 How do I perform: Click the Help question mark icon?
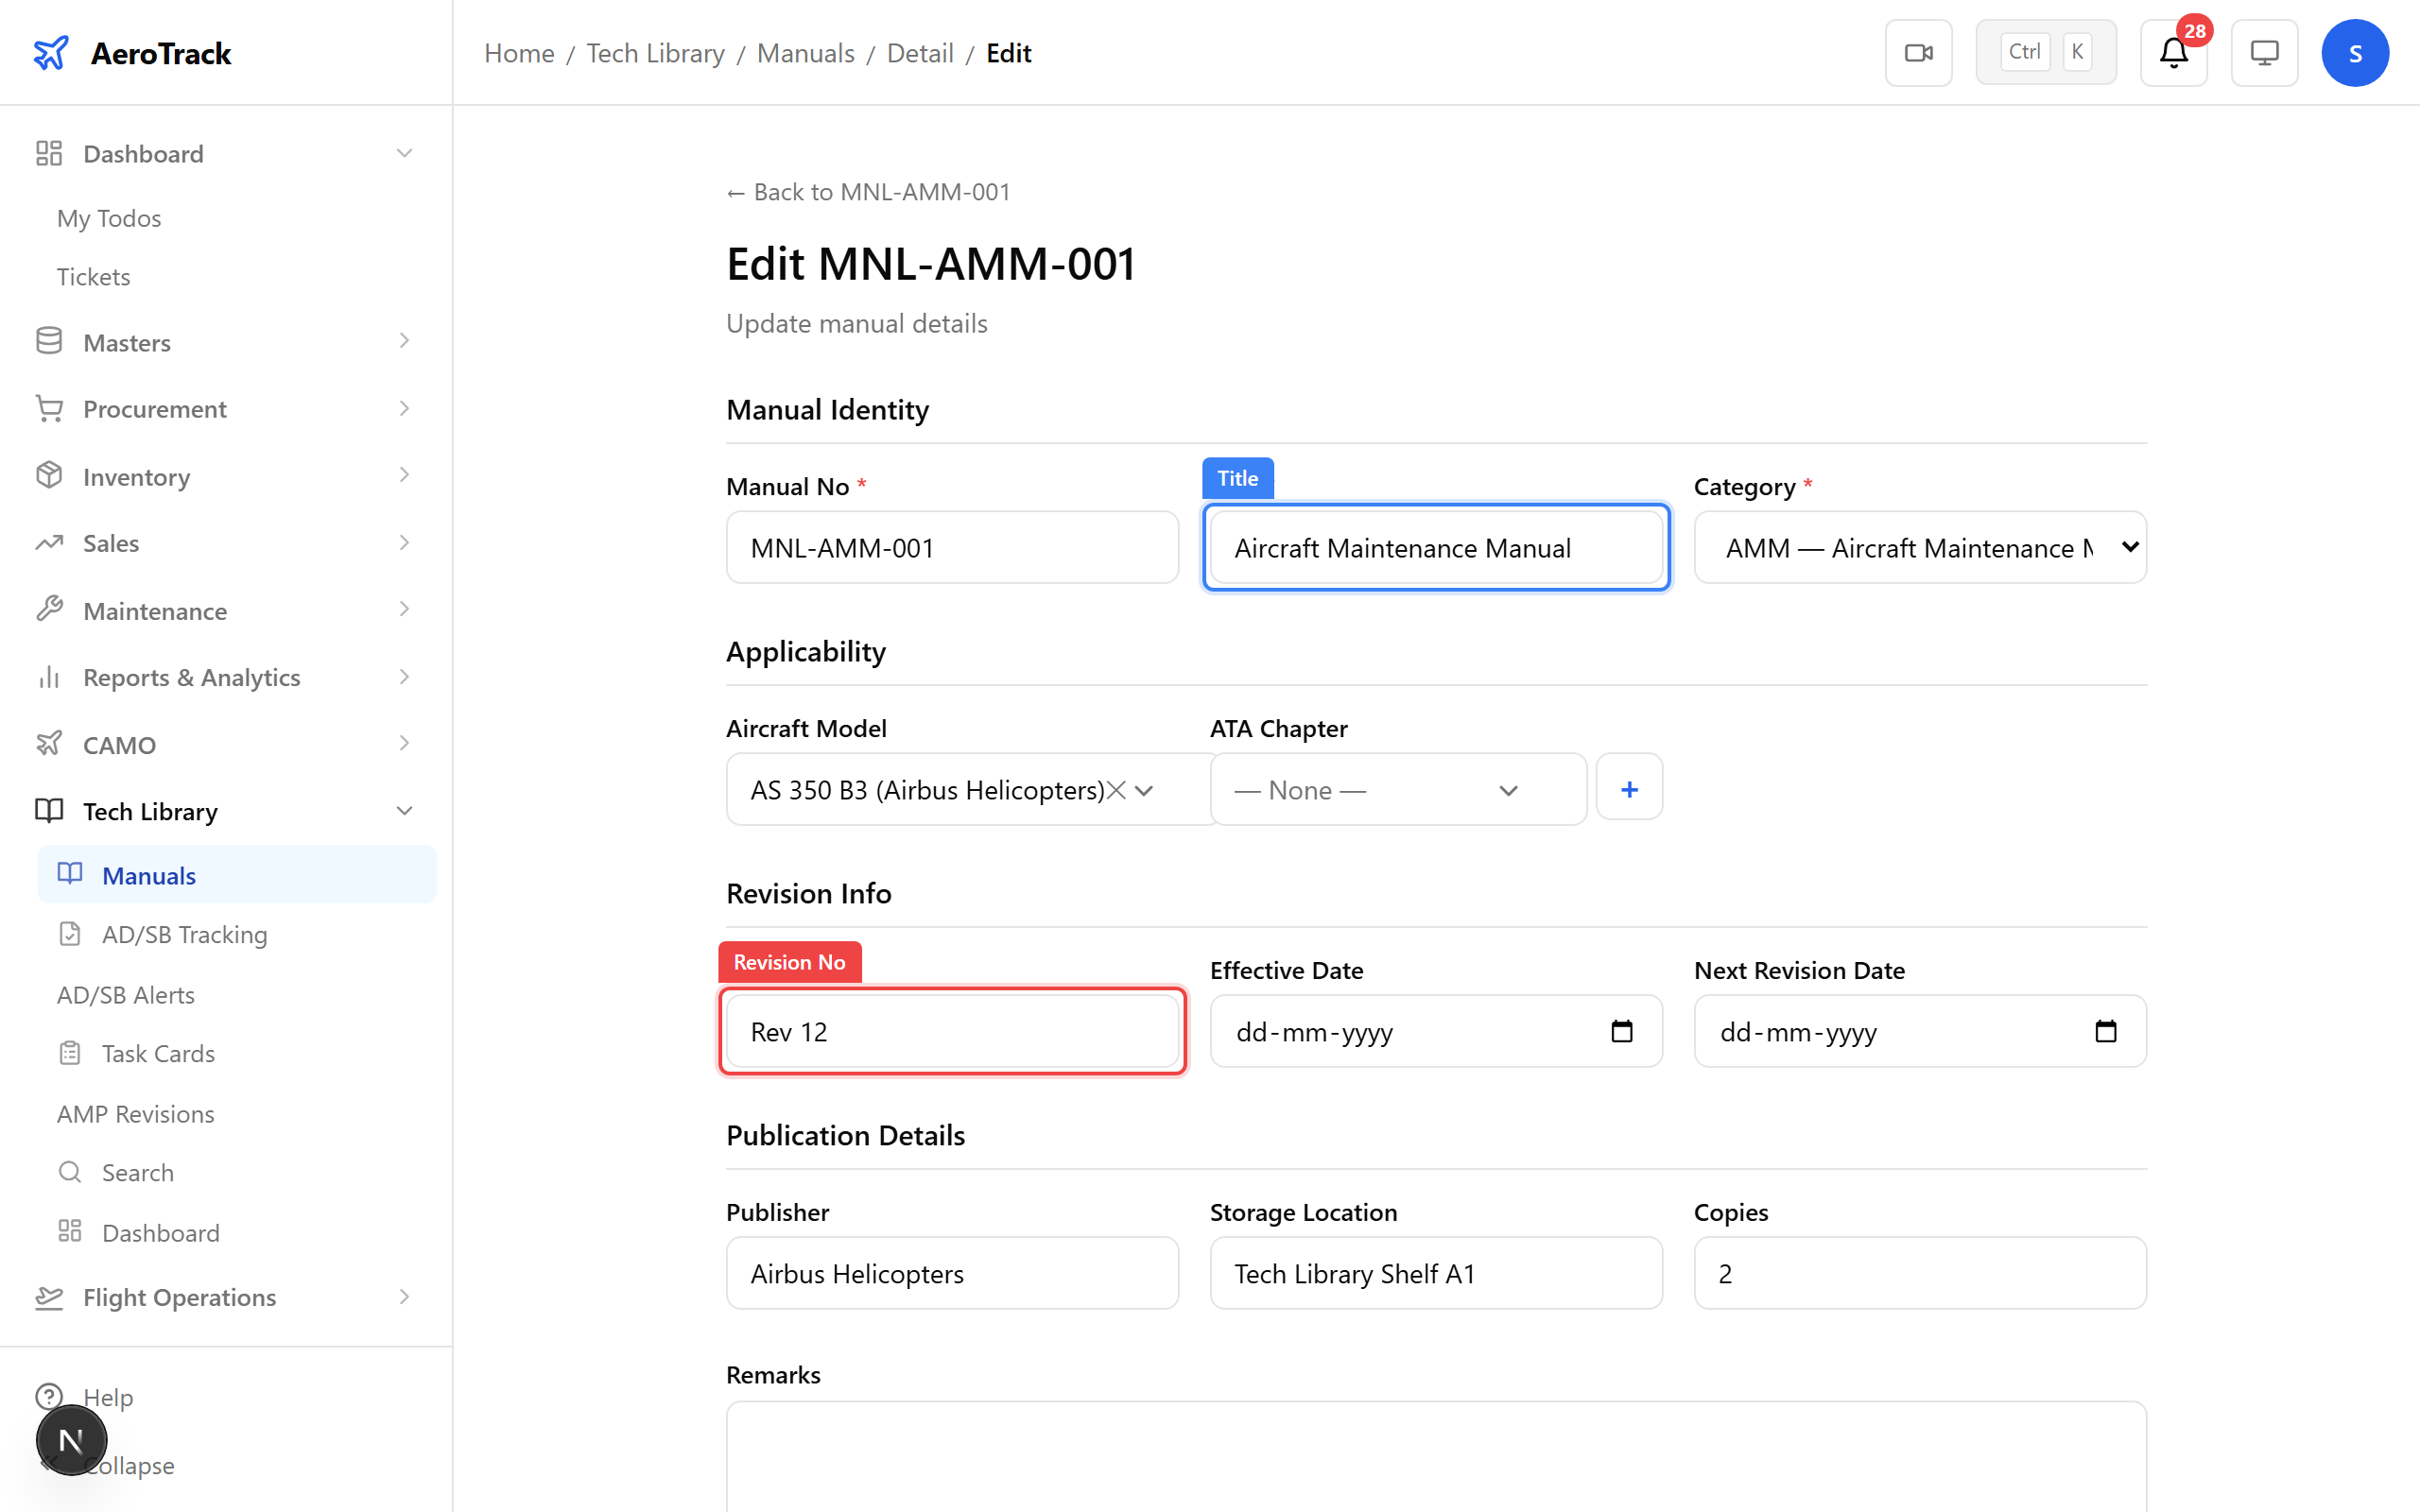tap(49, 1396)
